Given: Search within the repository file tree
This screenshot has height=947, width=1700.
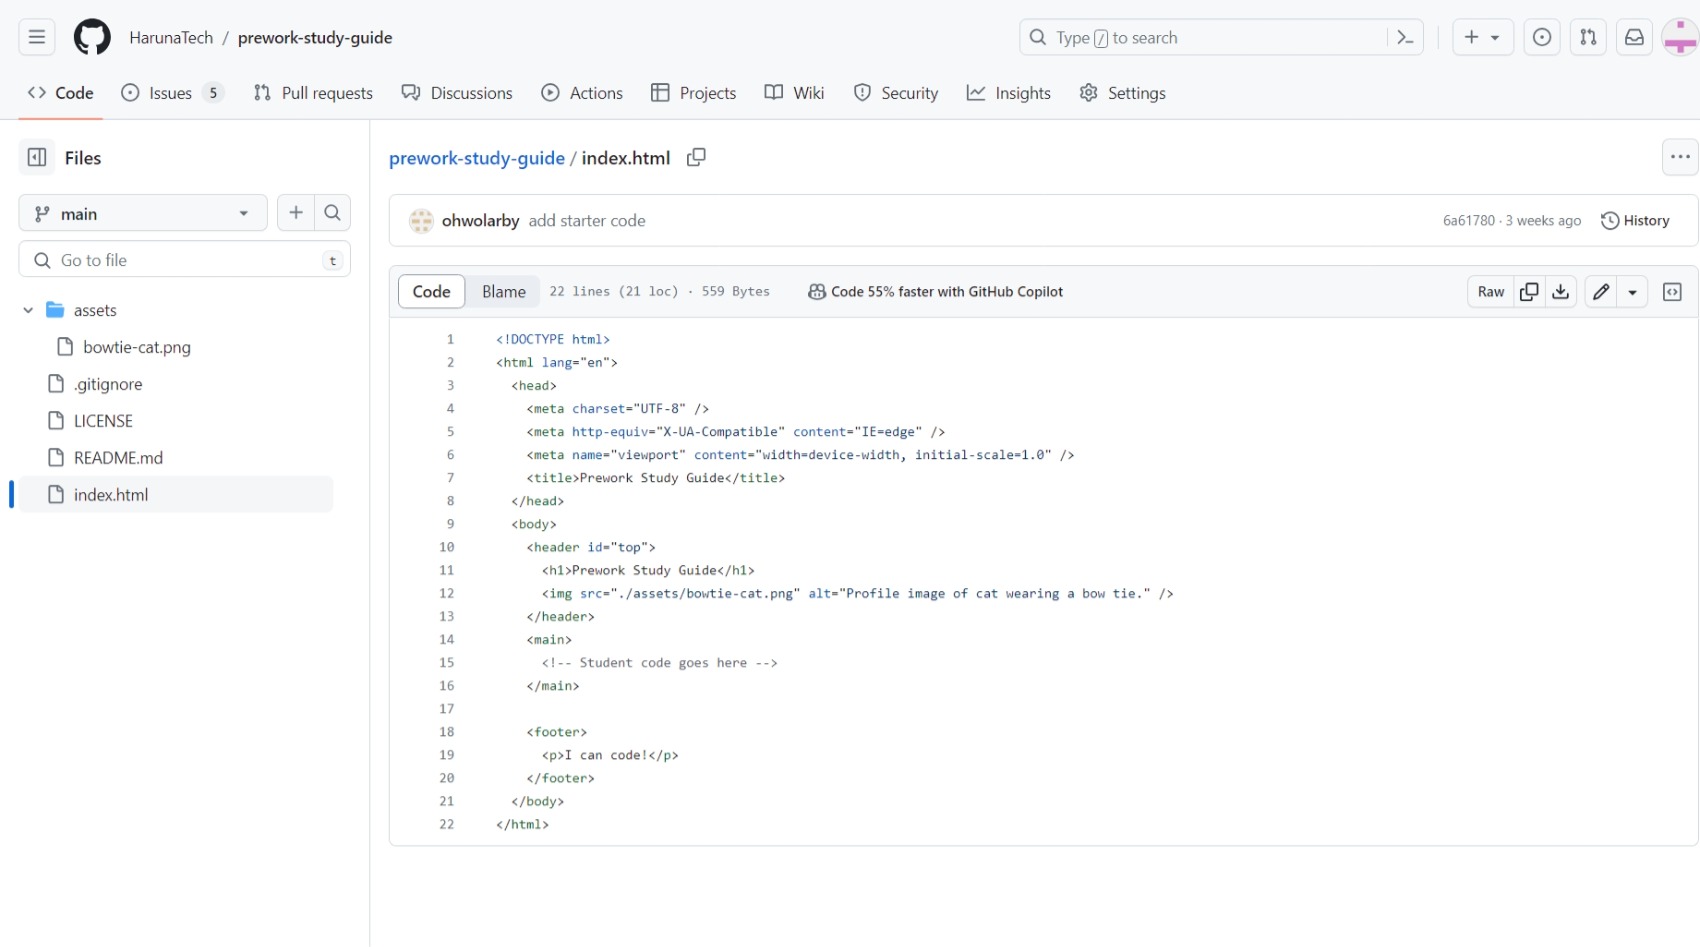Looking at the screenshot, I should click(332, 212).
